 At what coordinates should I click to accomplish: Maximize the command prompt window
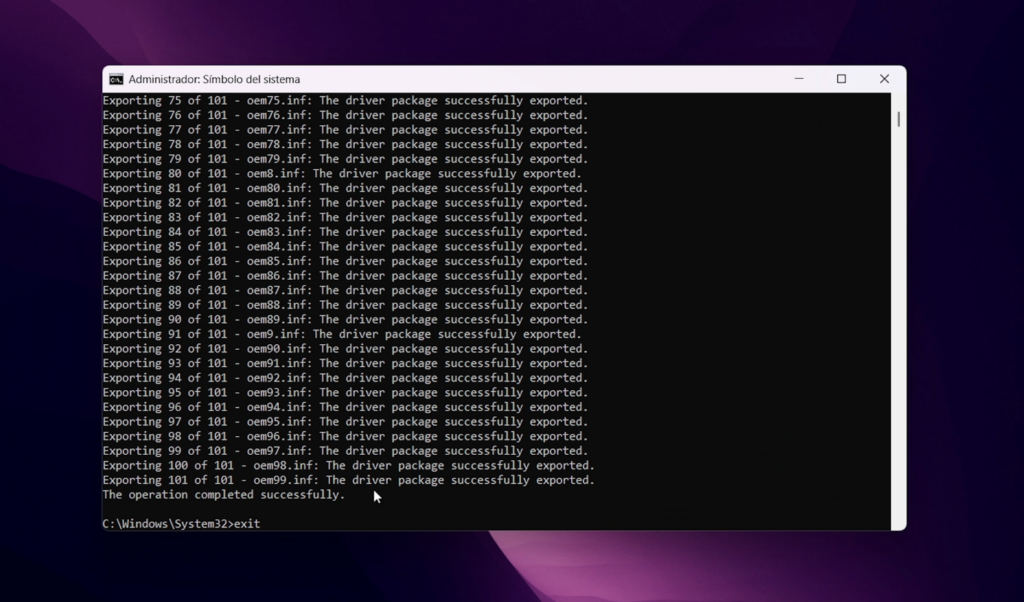tap(841, 79)
